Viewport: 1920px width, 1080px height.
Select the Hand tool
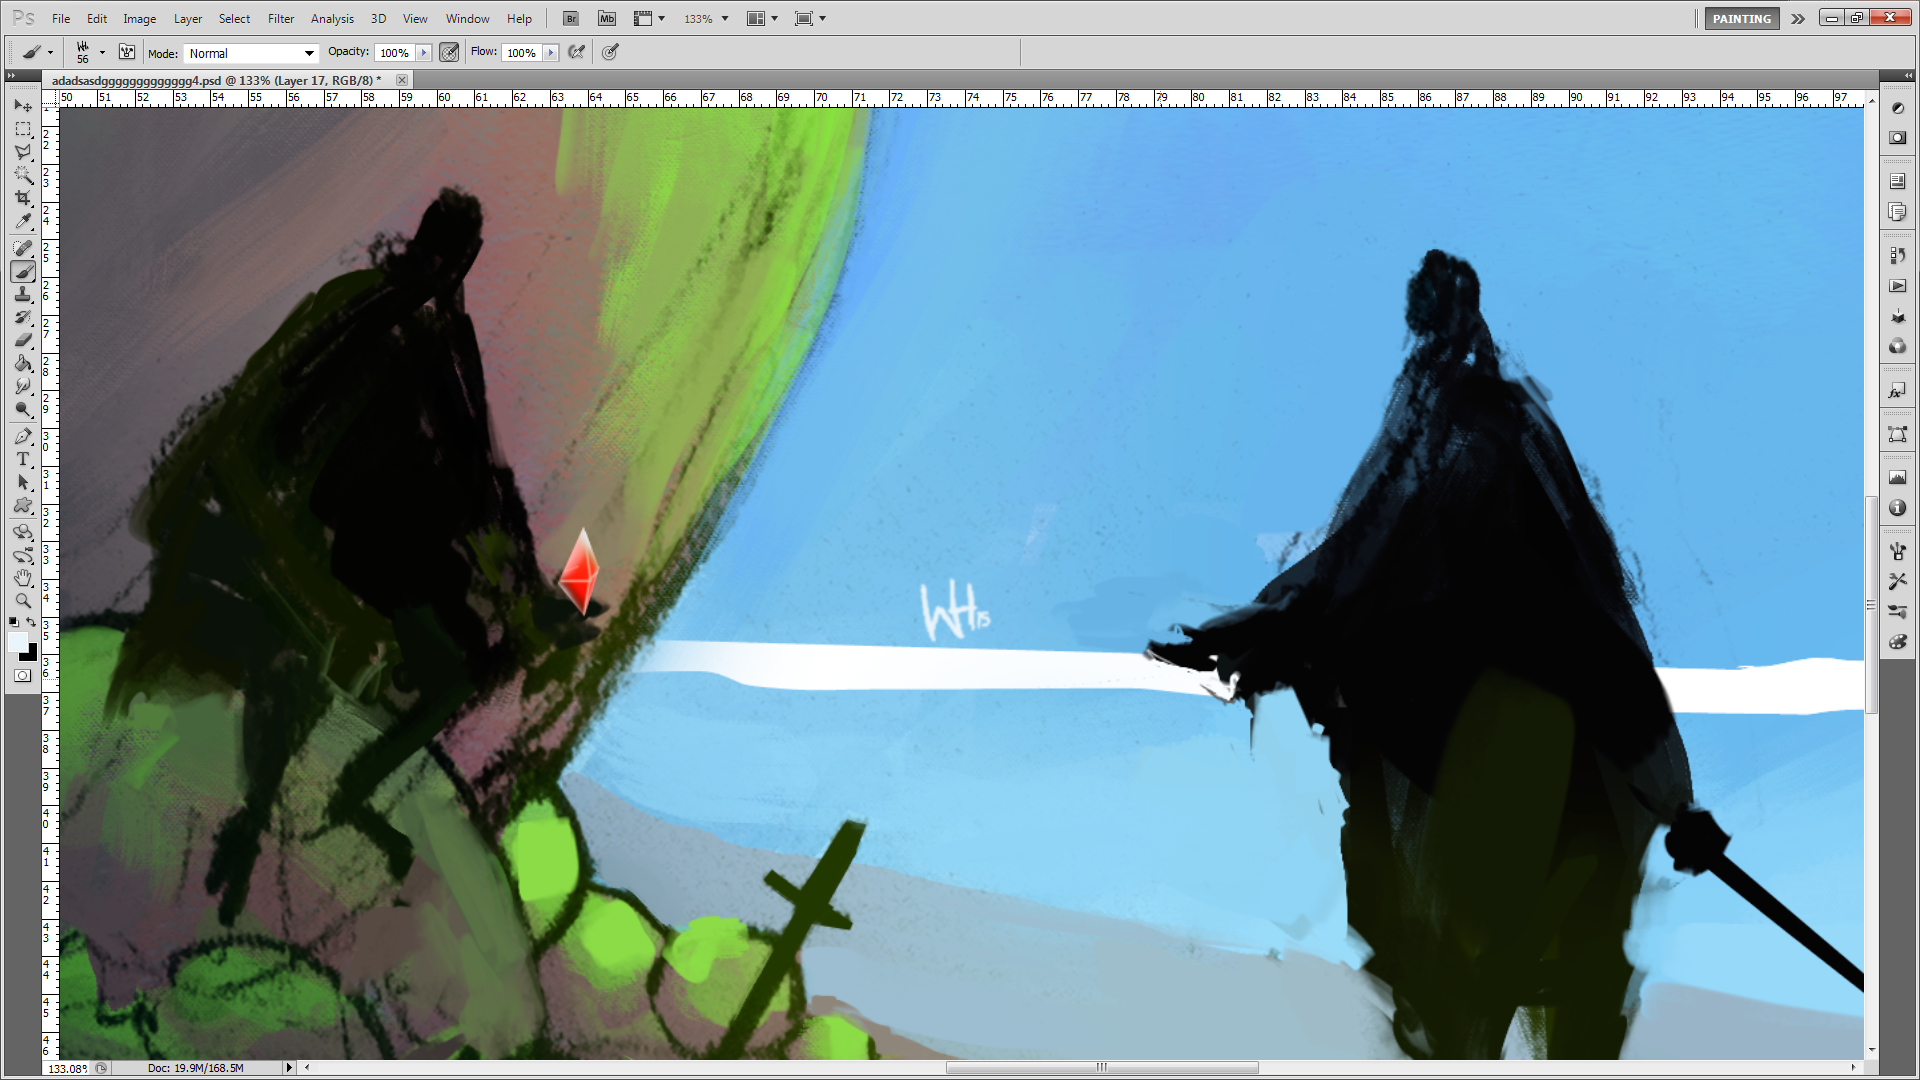23,578
